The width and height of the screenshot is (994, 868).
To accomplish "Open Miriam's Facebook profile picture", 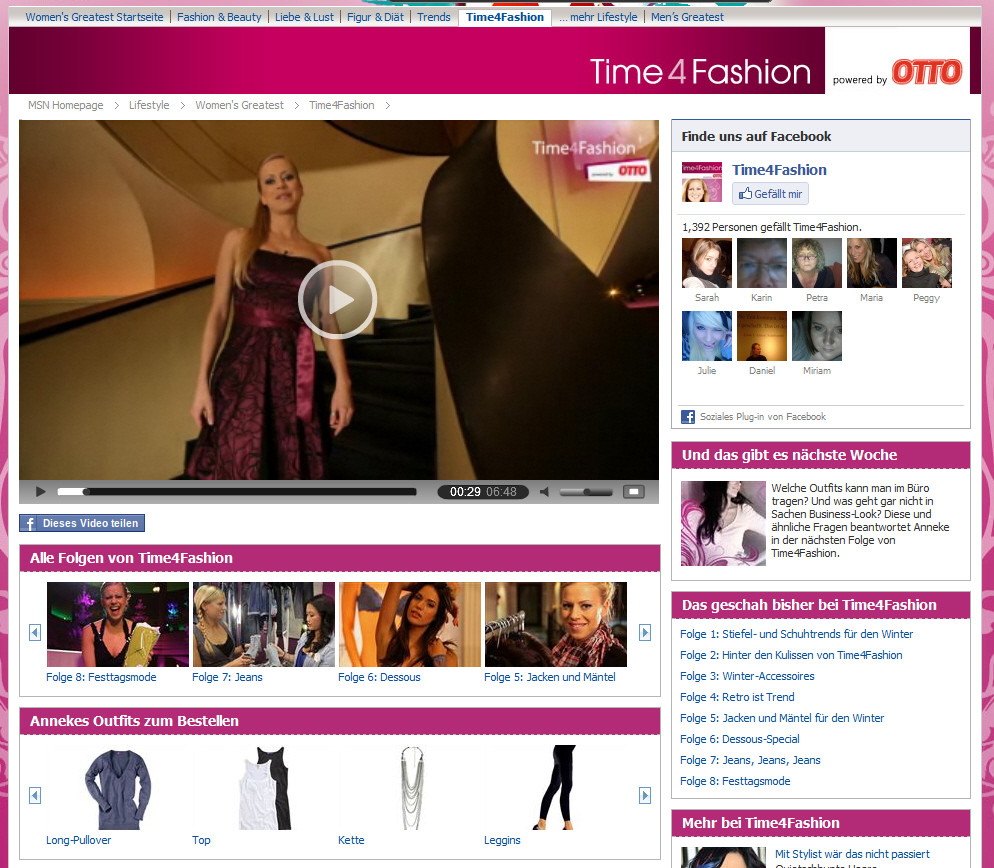I will click(817, 336).
